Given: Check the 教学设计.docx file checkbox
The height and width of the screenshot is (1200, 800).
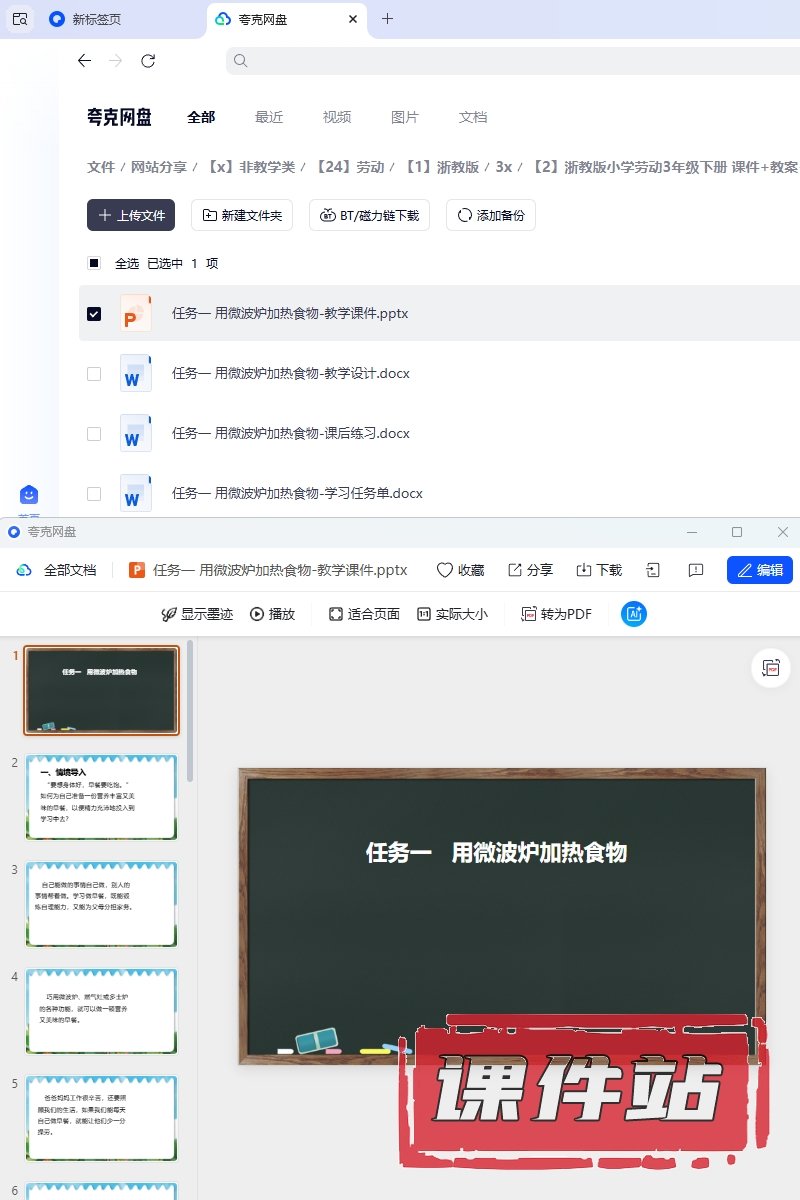Looking at the screenshot, I should coord(94,374).
